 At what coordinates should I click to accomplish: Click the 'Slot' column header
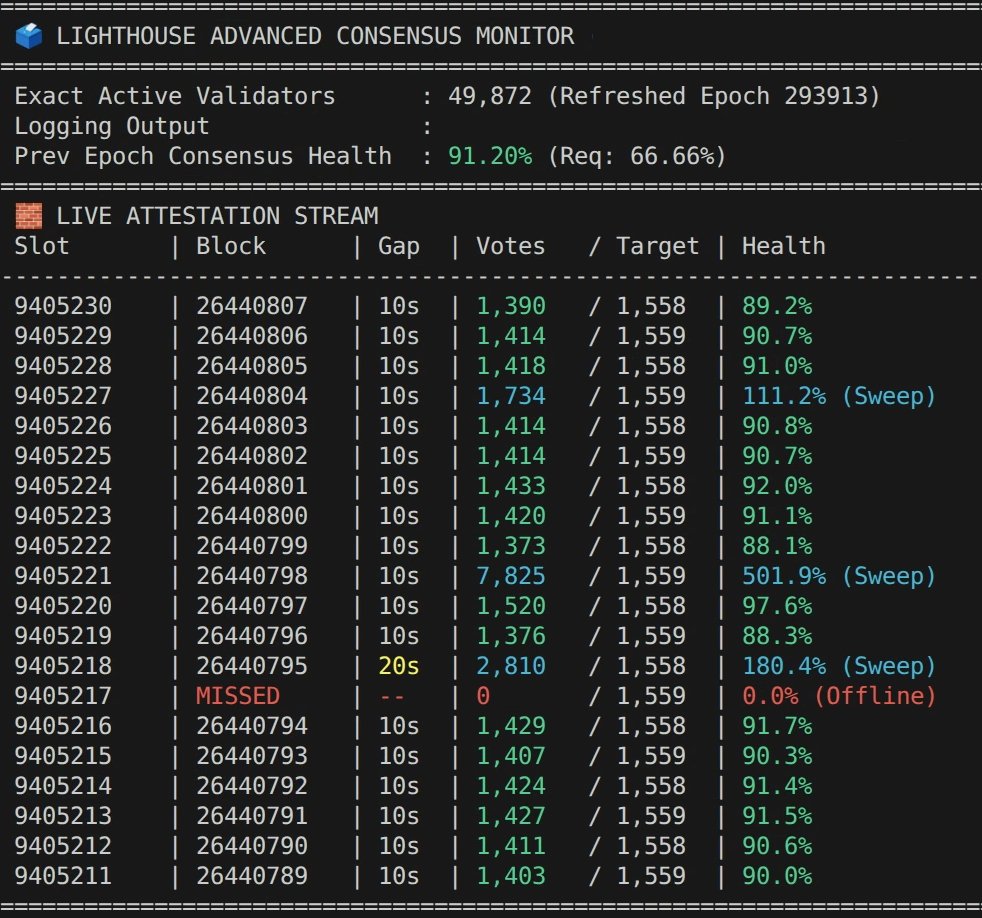click(41, 245)
